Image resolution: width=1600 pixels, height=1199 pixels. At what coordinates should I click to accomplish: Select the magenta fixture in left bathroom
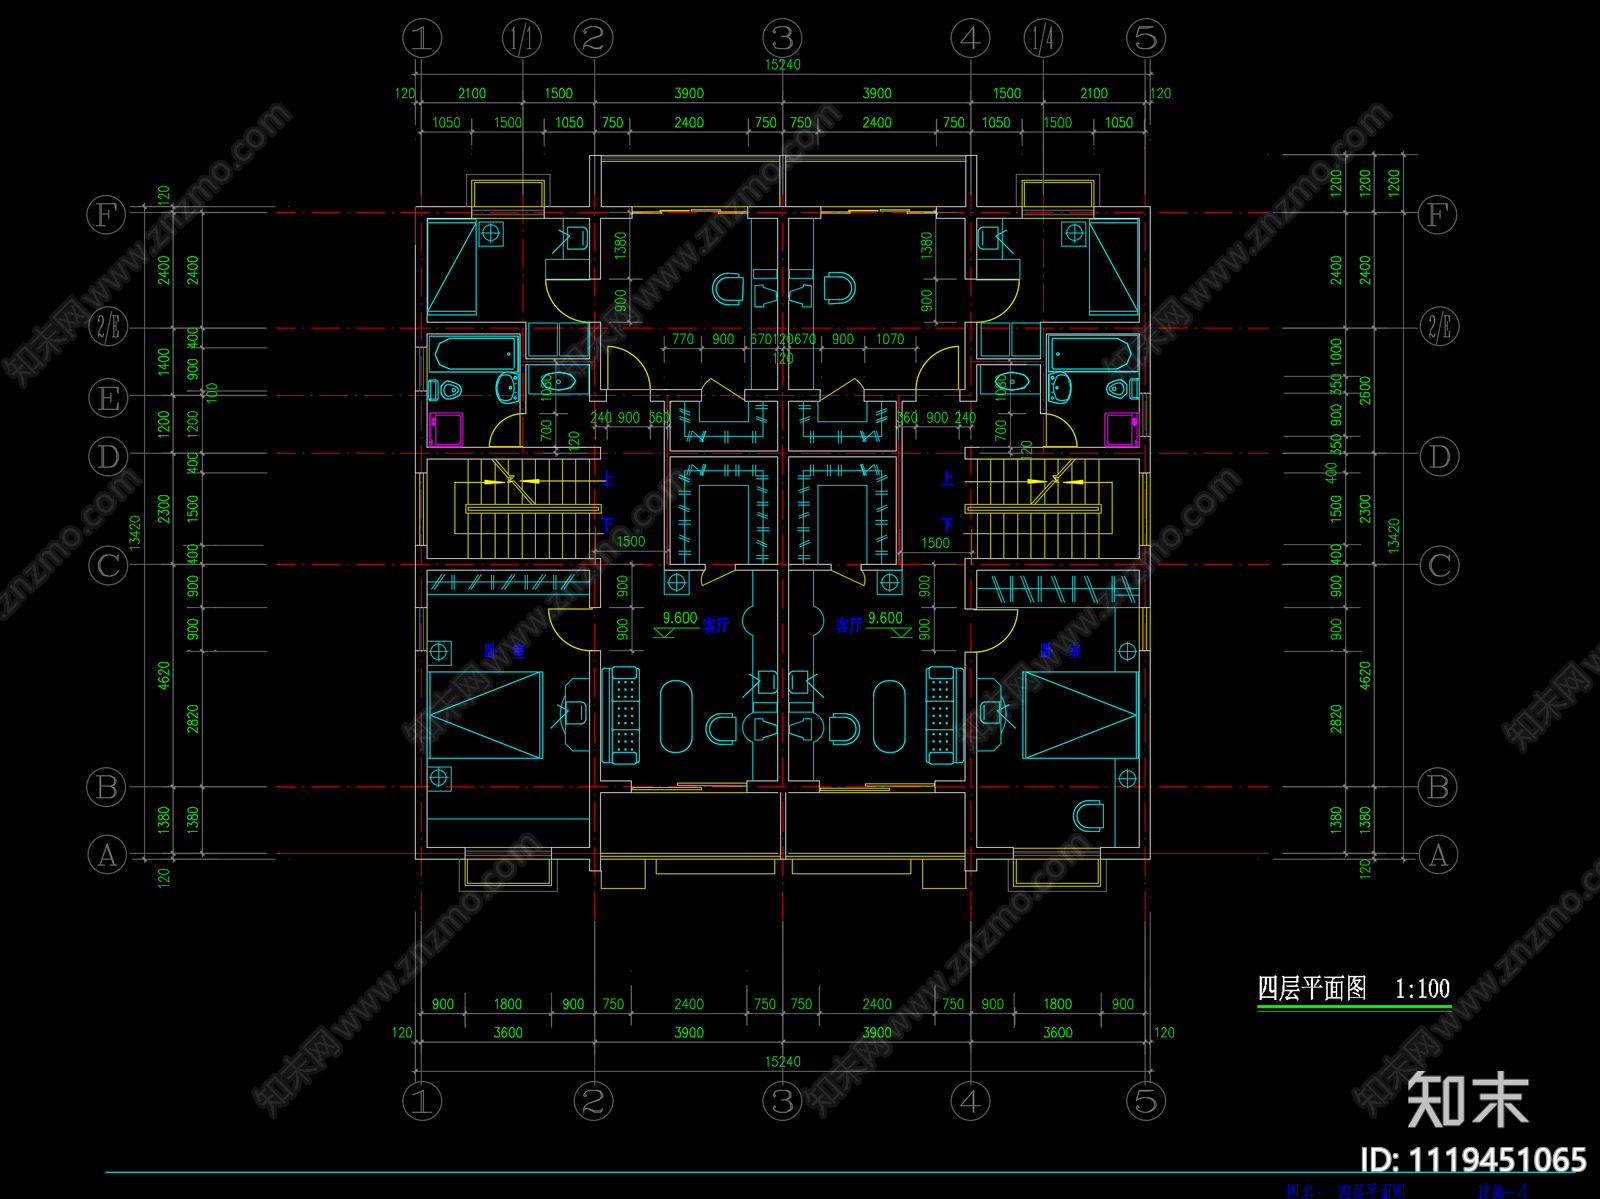[446, 429]
